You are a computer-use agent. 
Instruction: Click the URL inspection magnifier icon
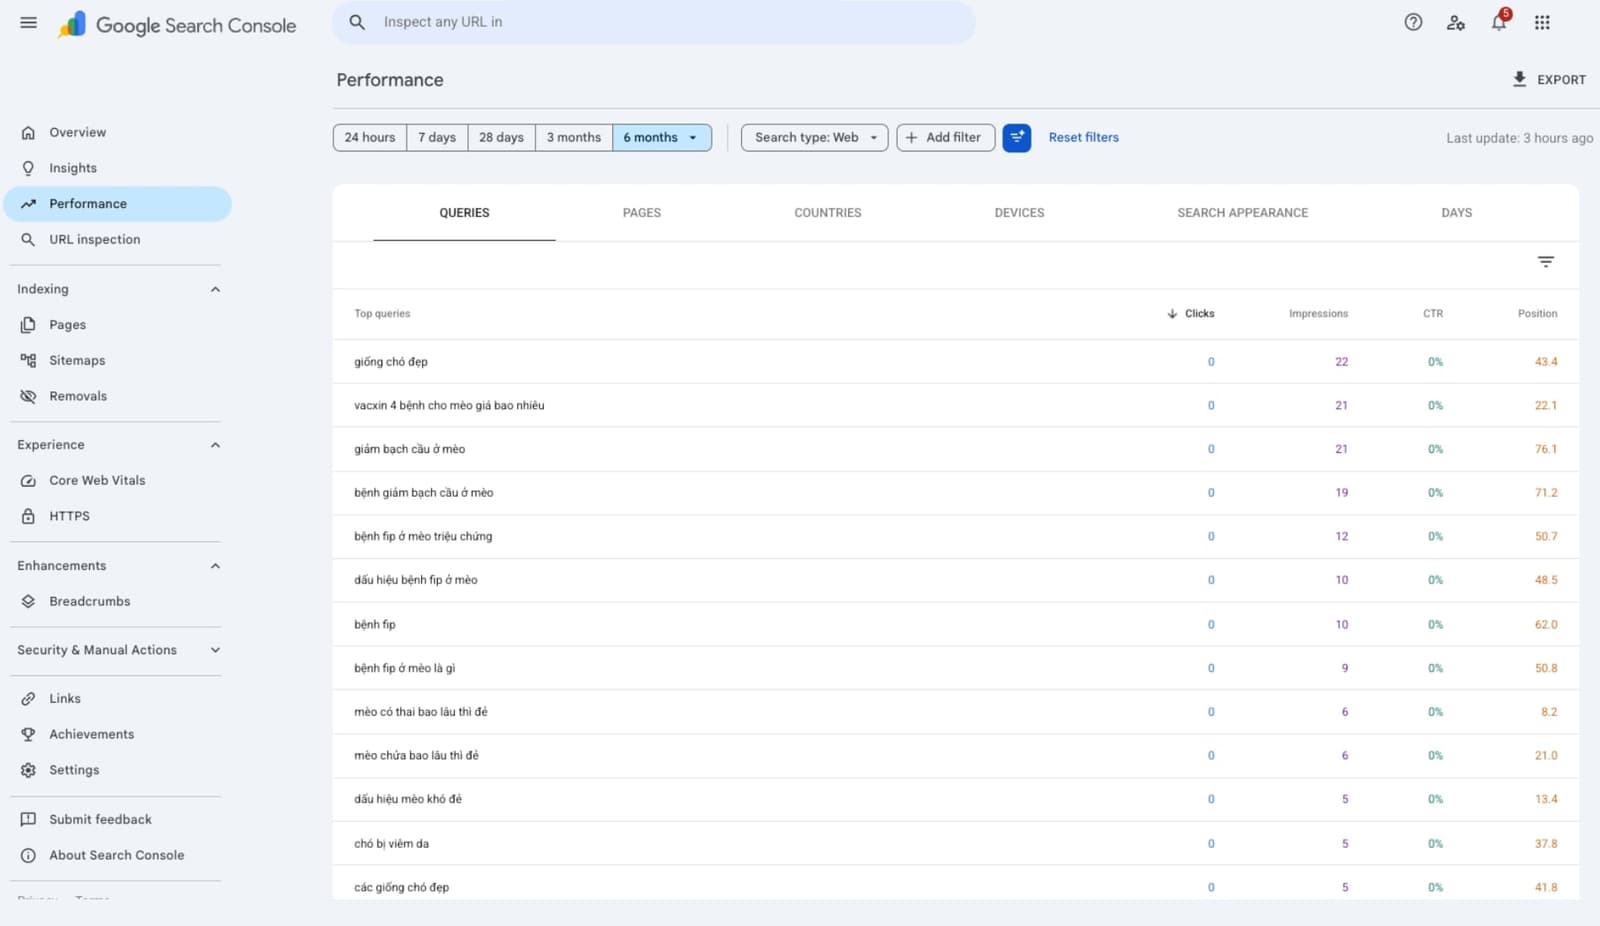(28, 239)
